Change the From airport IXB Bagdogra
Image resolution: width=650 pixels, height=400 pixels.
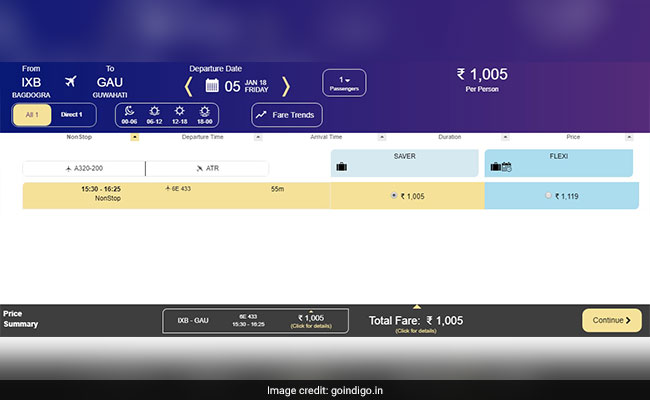pyautogui.click(x=31, y=82)
